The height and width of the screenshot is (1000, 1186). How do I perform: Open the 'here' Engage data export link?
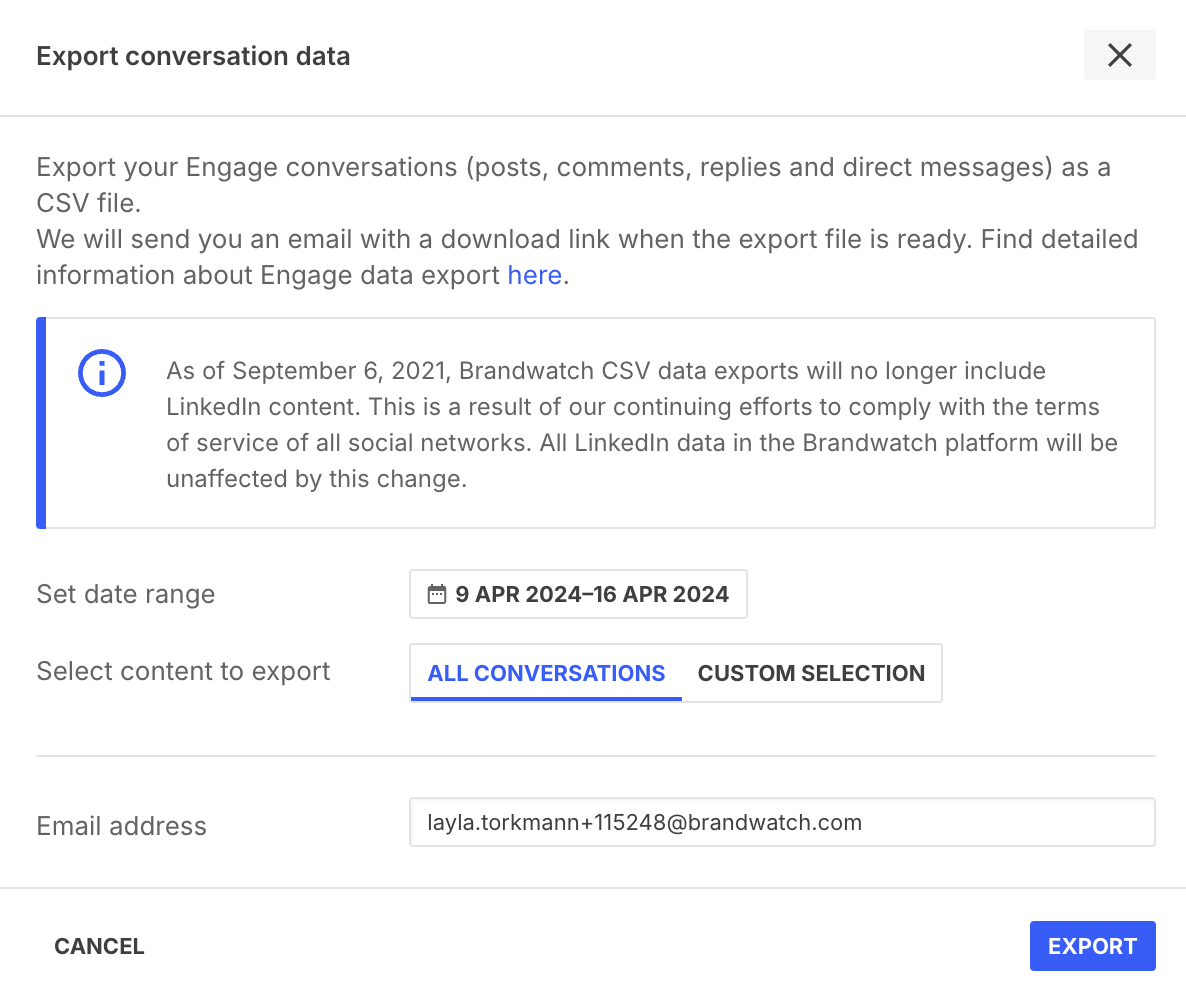(534, 275)
